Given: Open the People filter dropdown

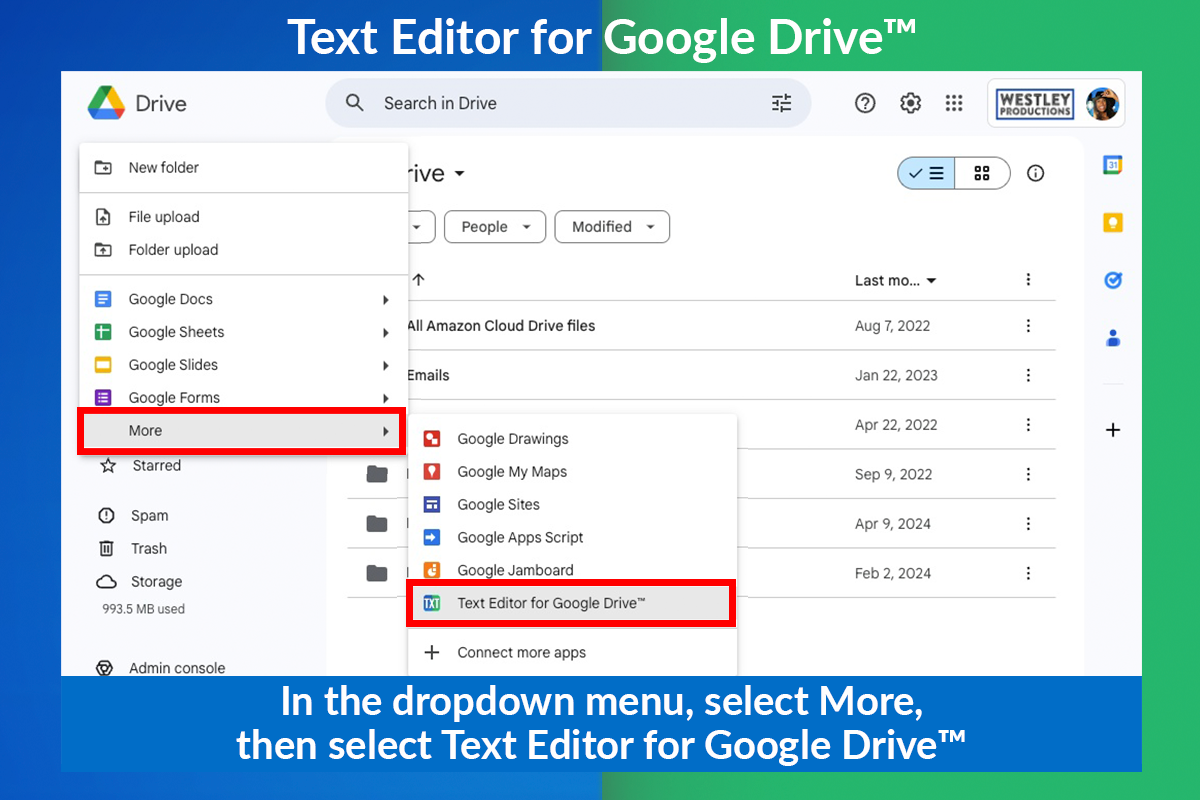Looking at the screenshot, I should click(495, 227).
